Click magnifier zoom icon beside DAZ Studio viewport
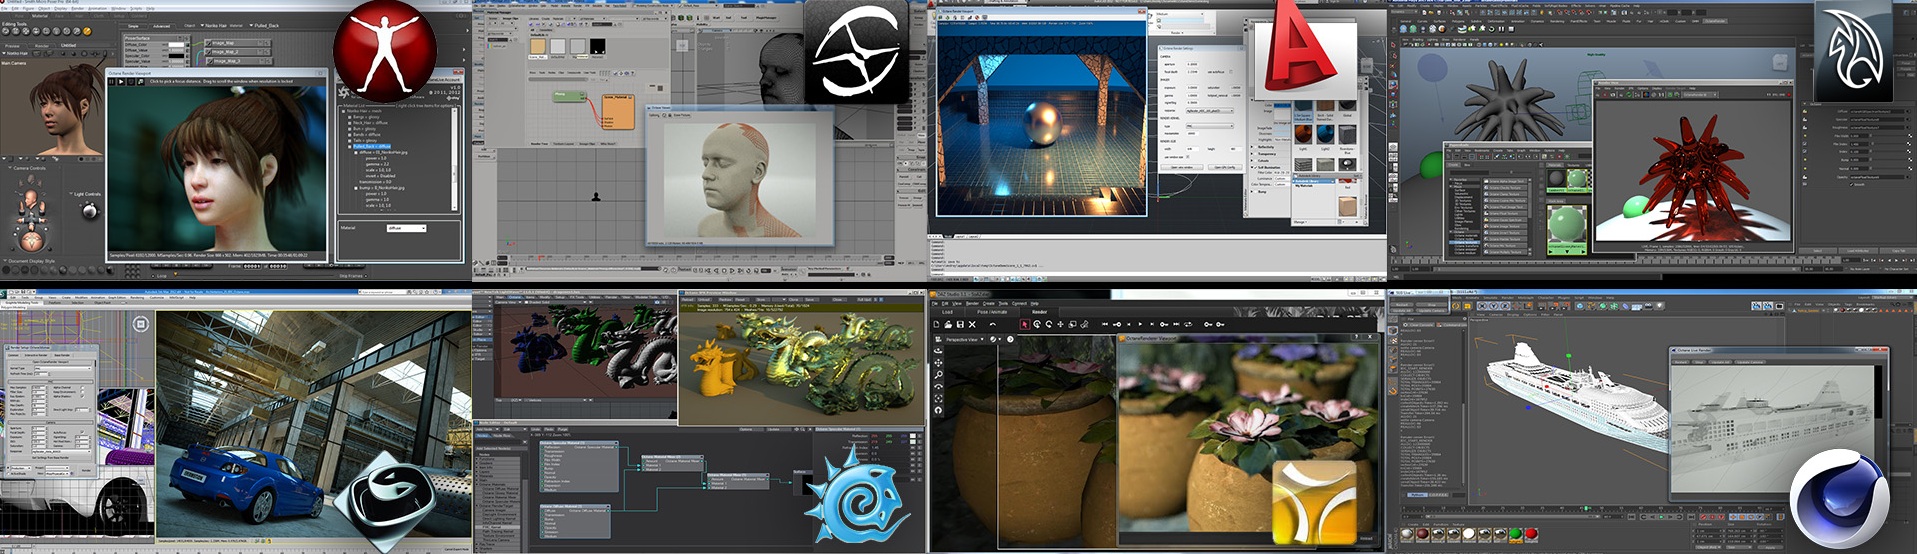This screenshot has height=554, width=1917. [938, 375]
